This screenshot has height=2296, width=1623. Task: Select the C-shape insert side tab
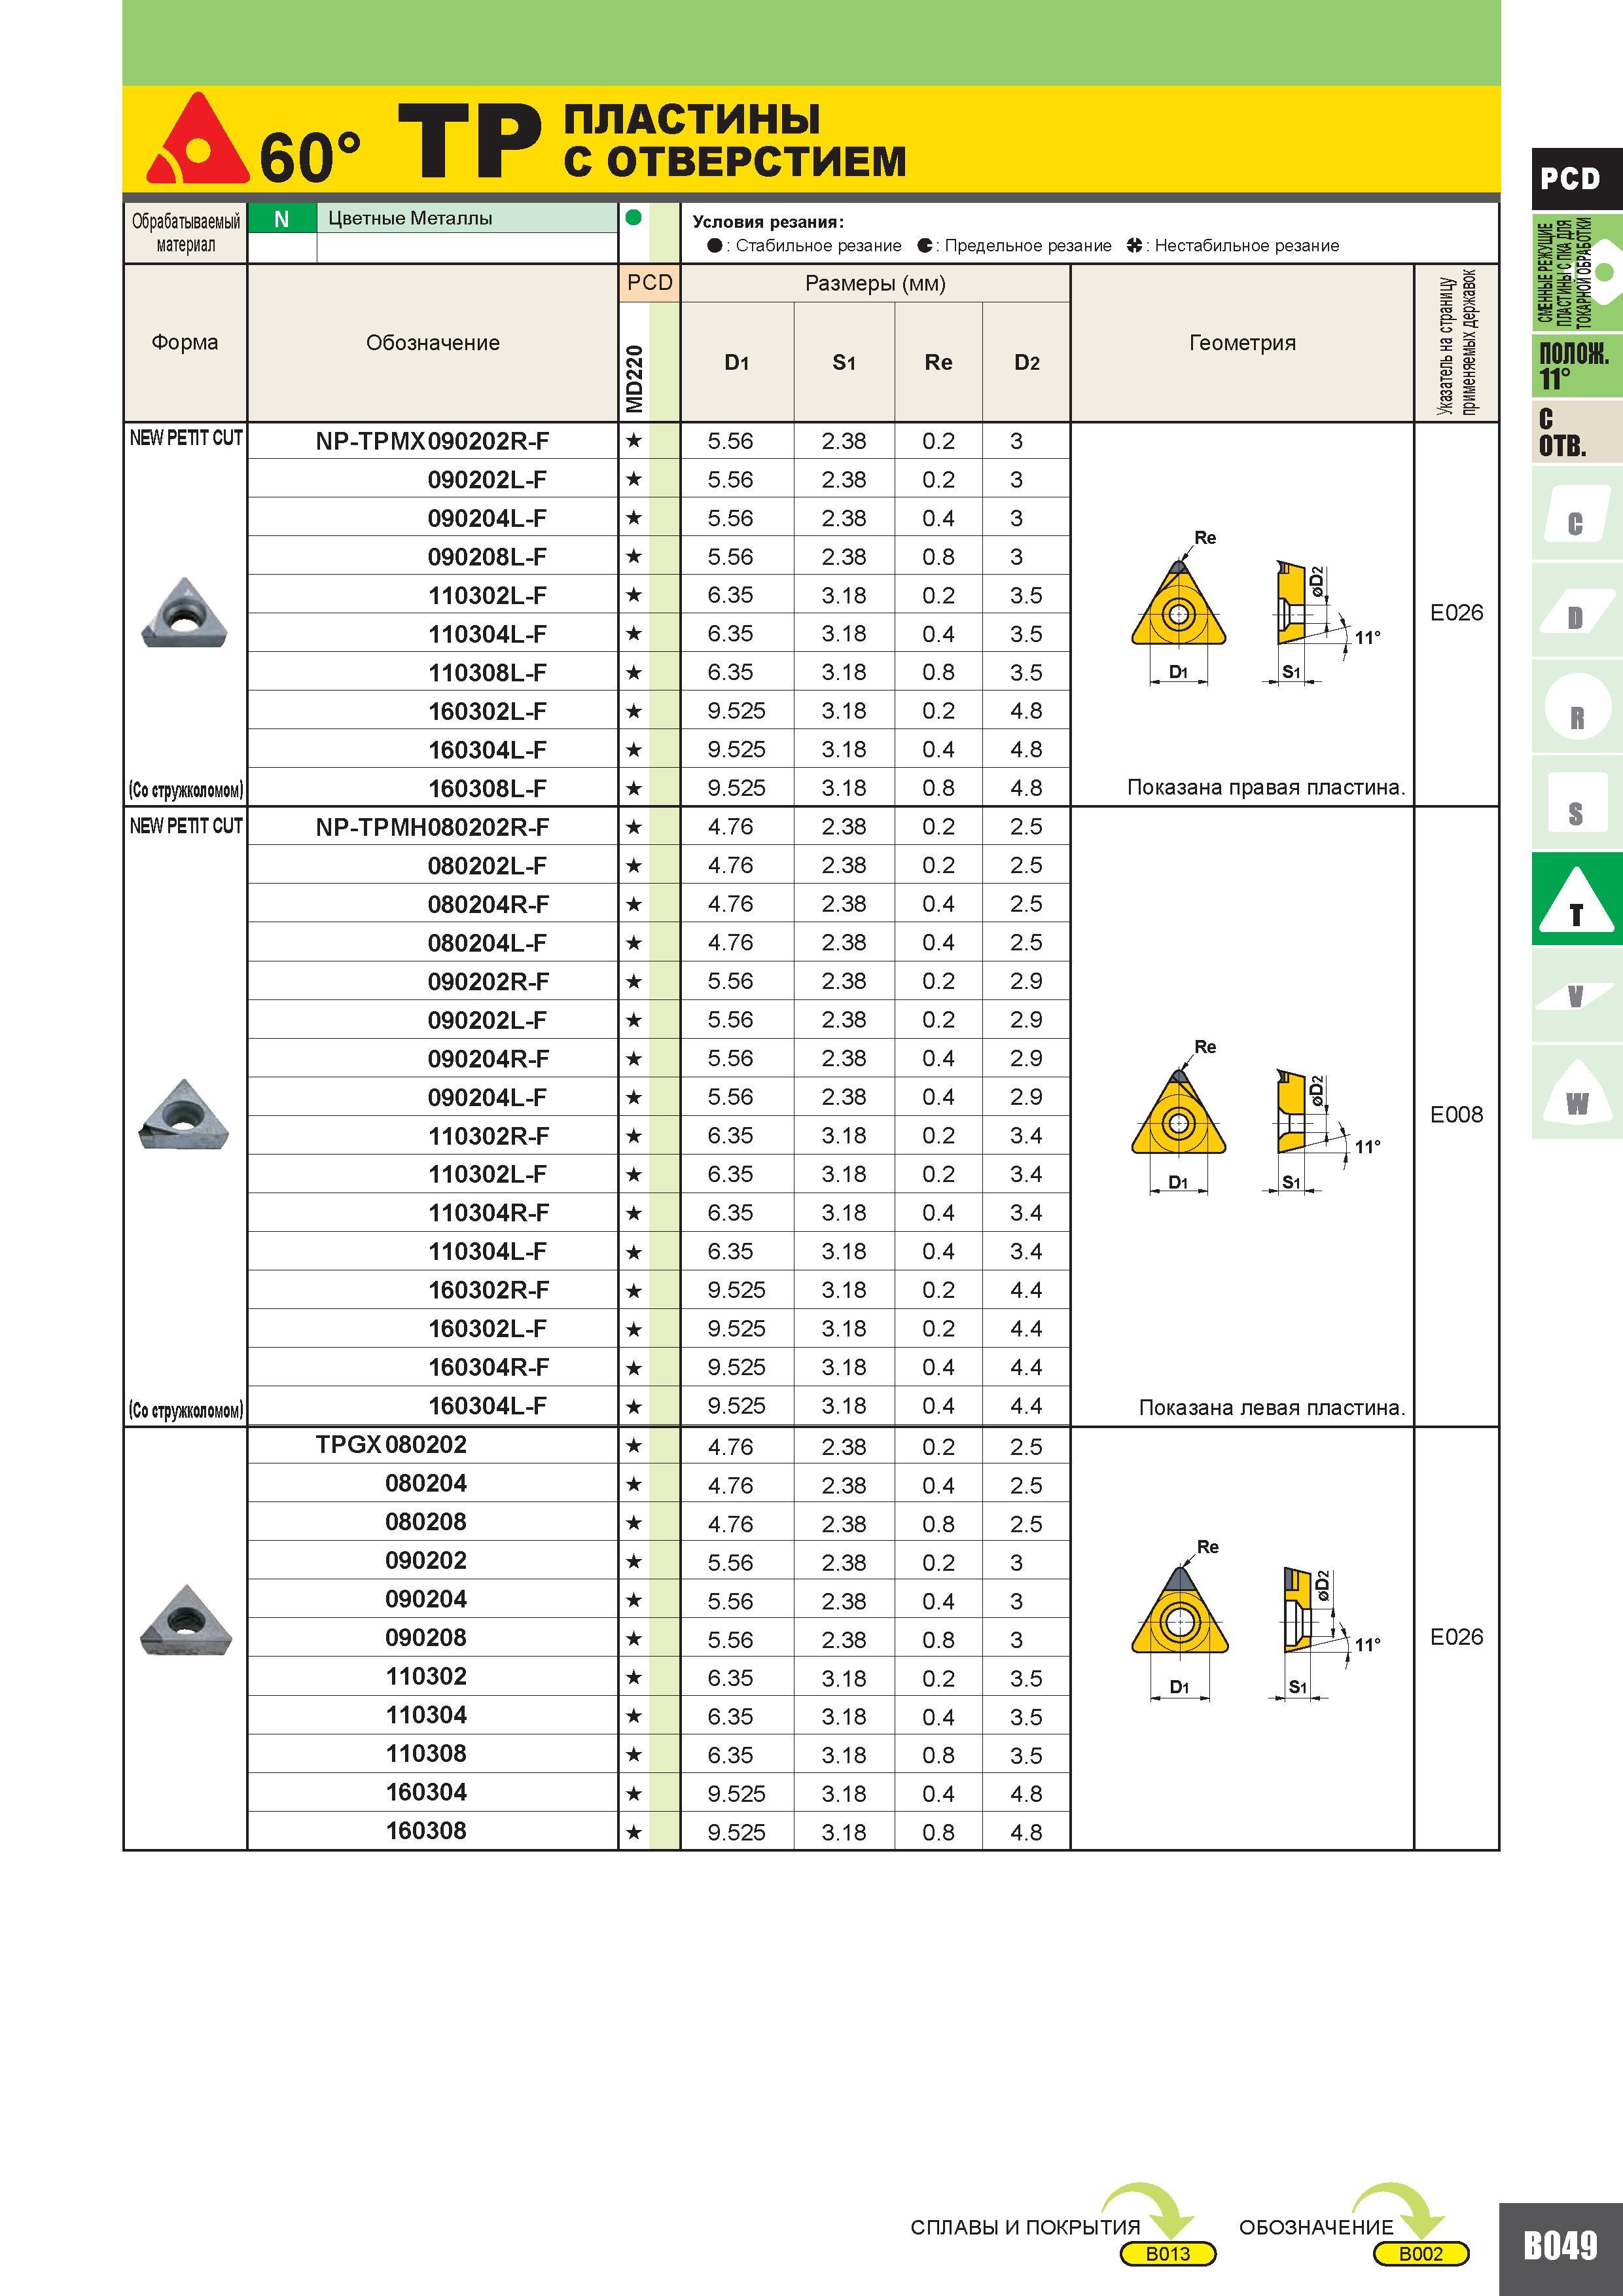(x=1577, y=514)
